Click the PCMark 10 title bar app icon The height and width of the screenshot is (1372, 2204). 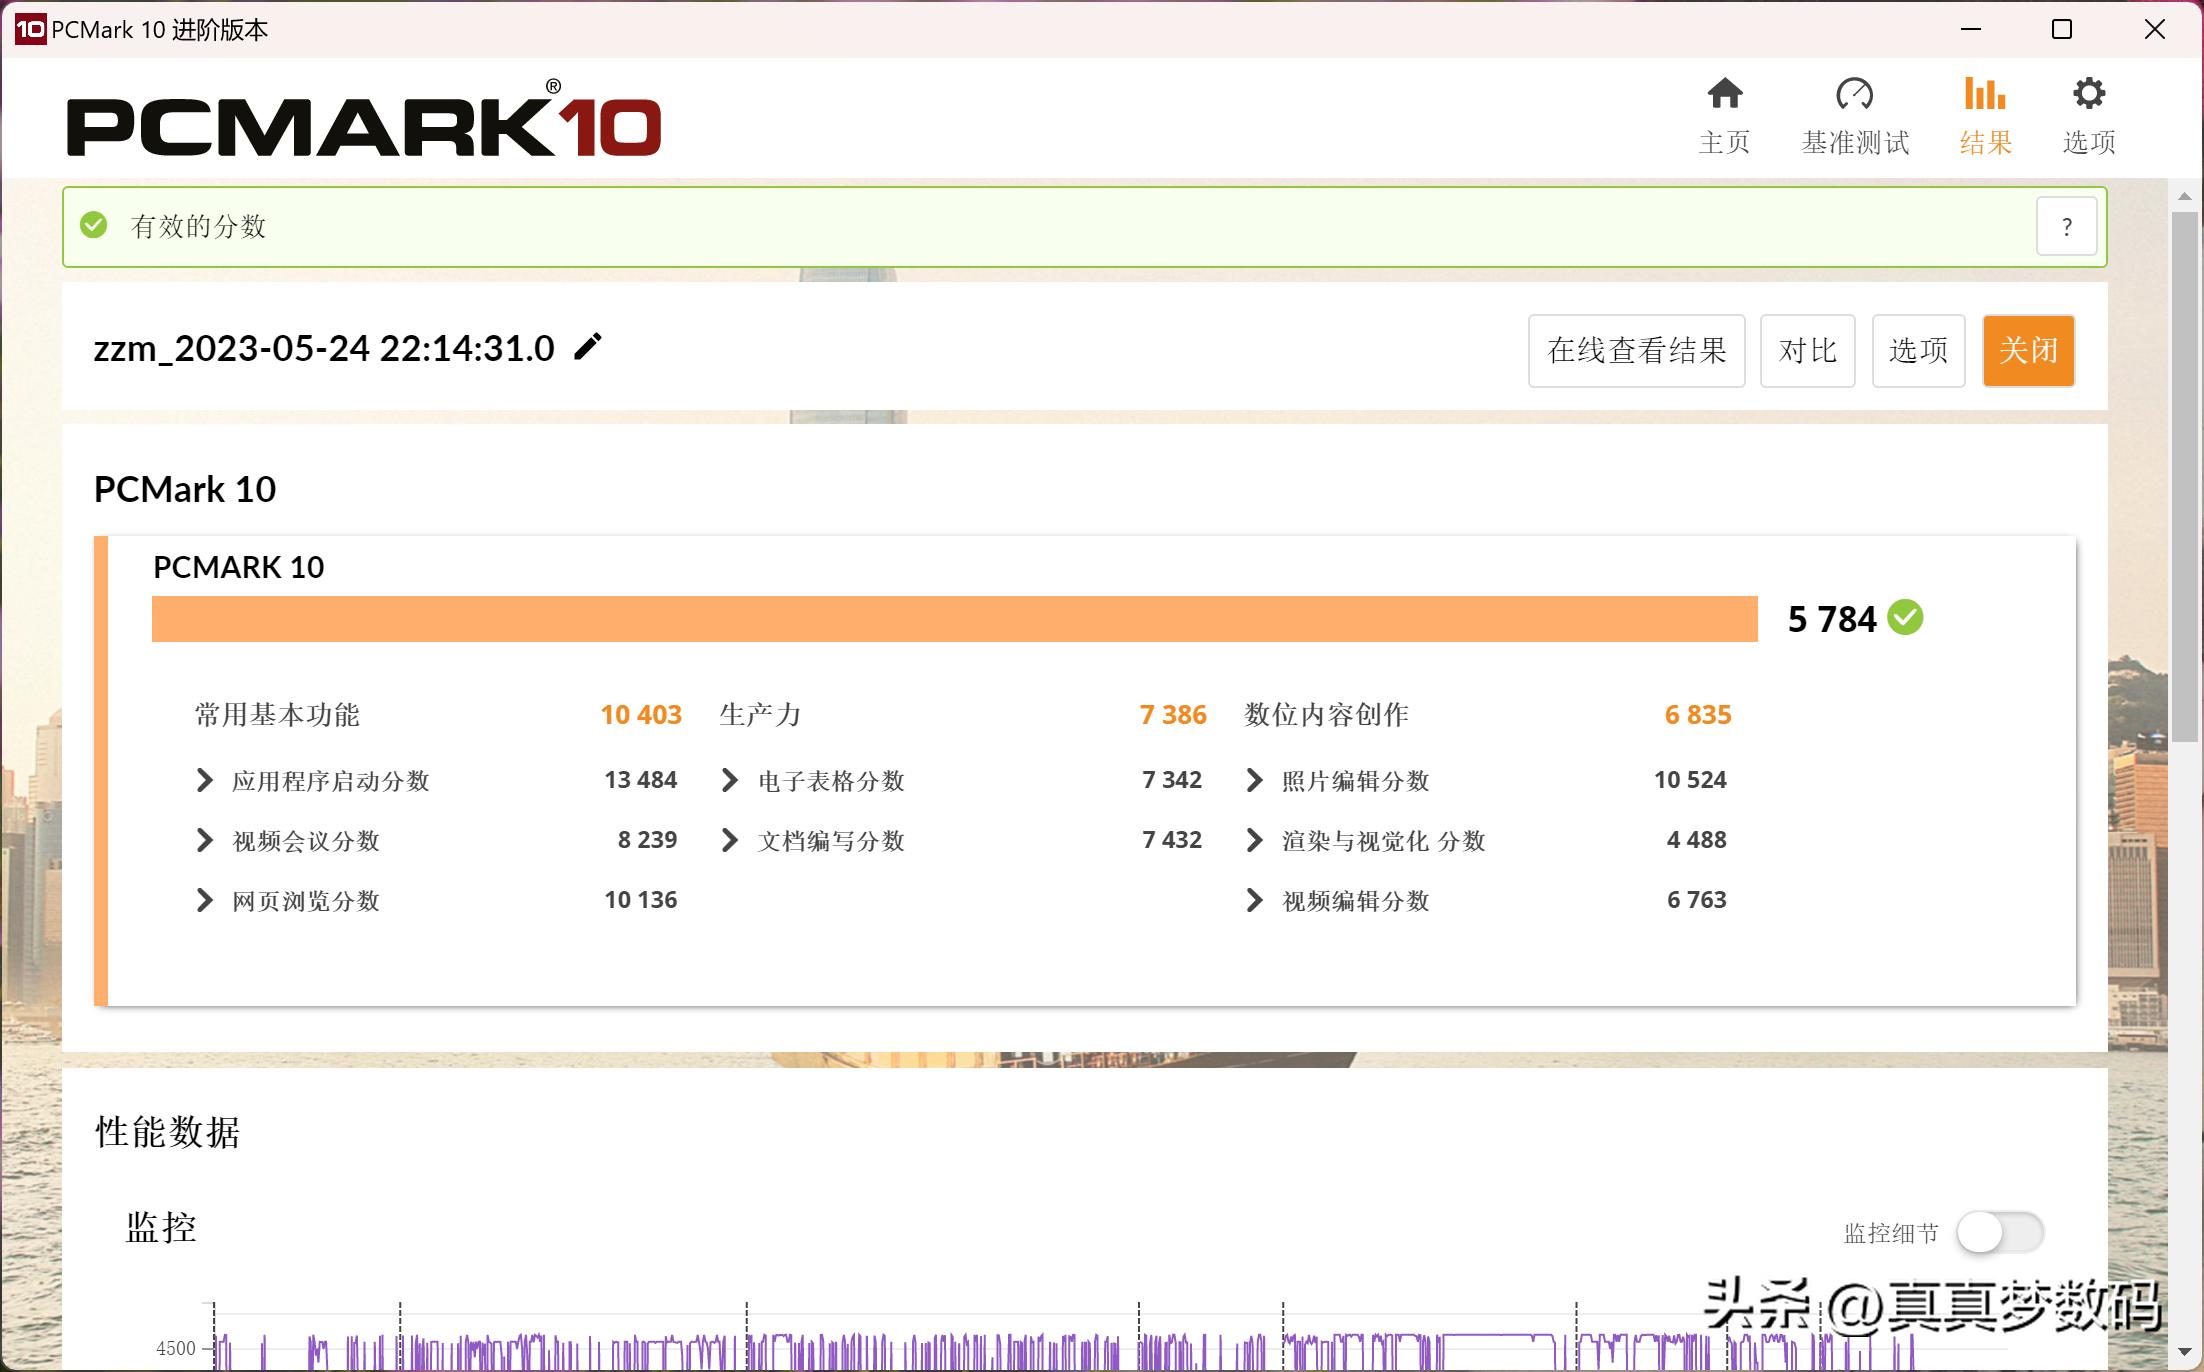(x=30, y=29)
